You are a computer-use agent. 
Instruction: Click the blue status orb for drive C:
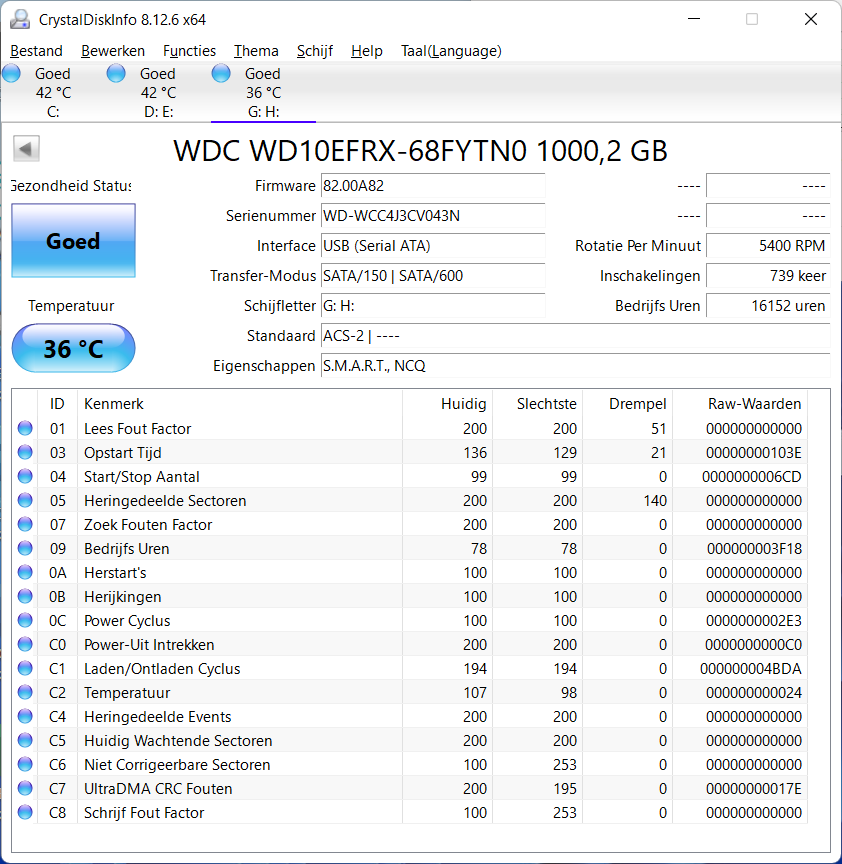(12, 73)
